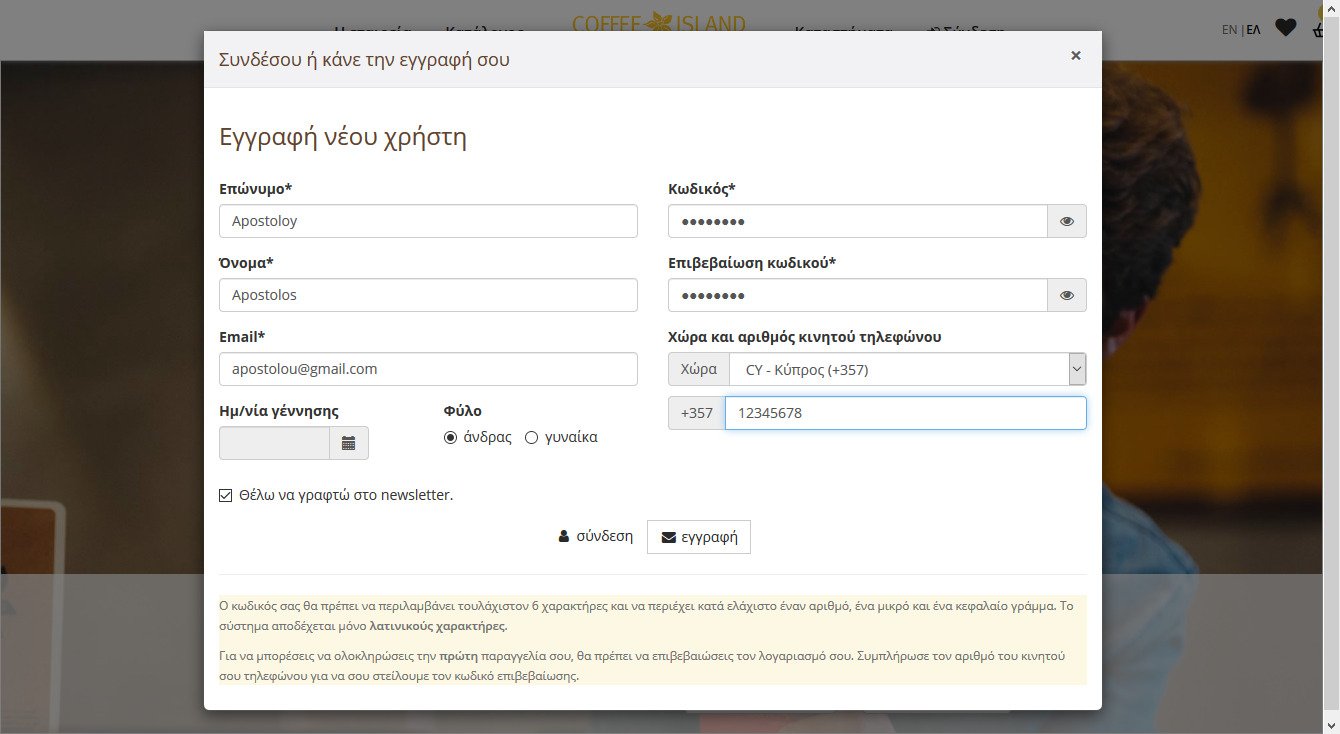Switch site language to ΕΛ
This screenshot has width=1340, height=734.
1253,29
